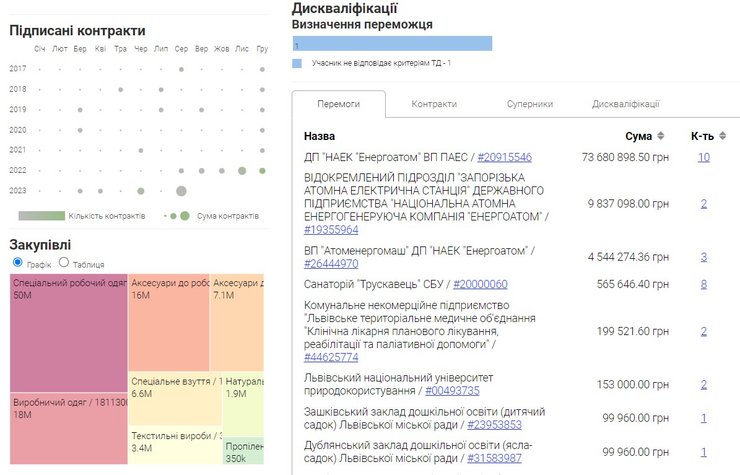Image resolution: width=740 pixels, height=475 pixels.
Task: Open the Перемоги tab
Action: point(338,104)
